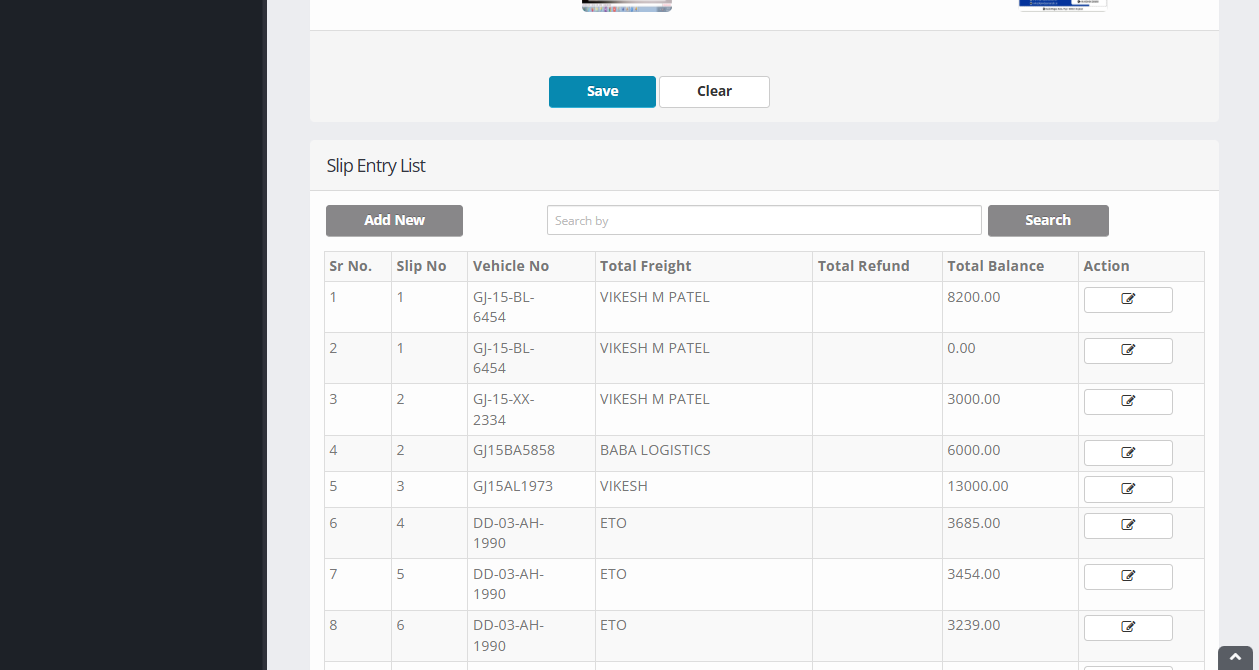Click the Total Balance column header
The image size is (1259, 670).
[x=995, y=266]
